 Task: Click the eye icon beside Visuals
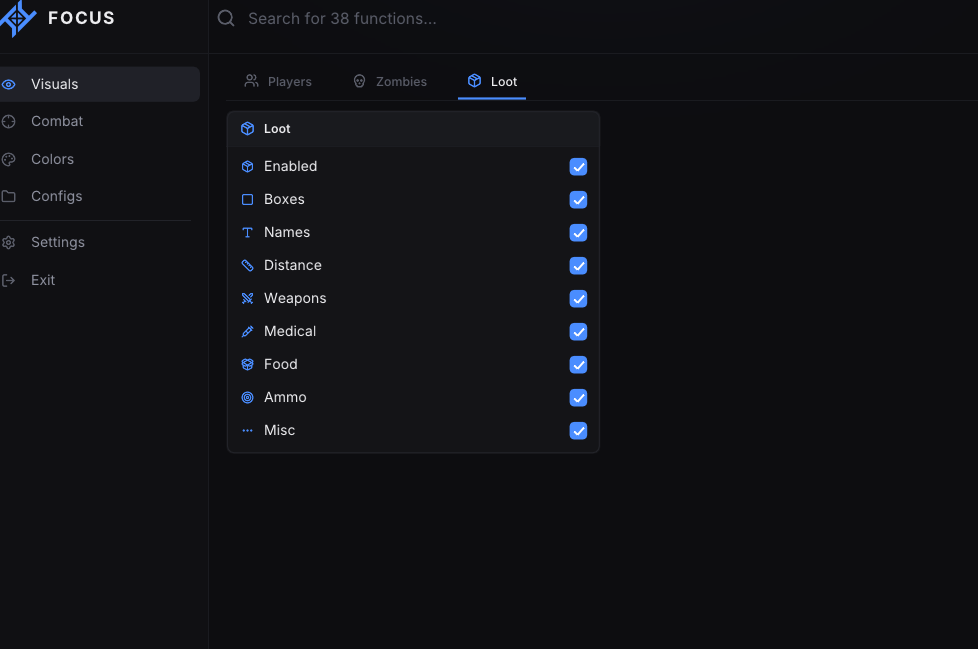pyautogui.click(x=9, y=84)
